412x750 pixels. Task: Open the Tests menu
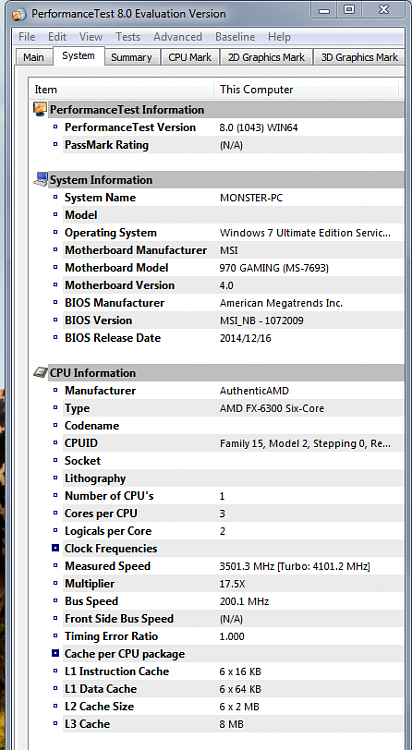coord(128,37)
